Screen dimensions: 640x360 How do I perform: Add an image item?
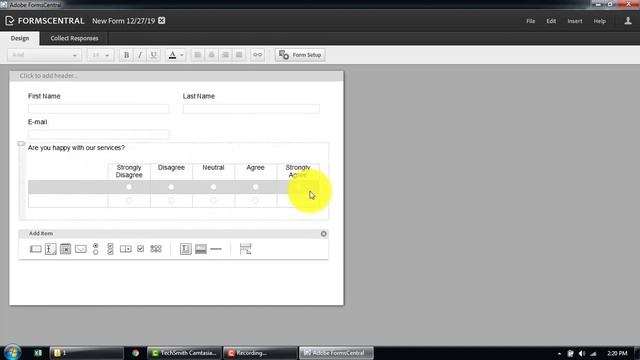tap(201, 249)
